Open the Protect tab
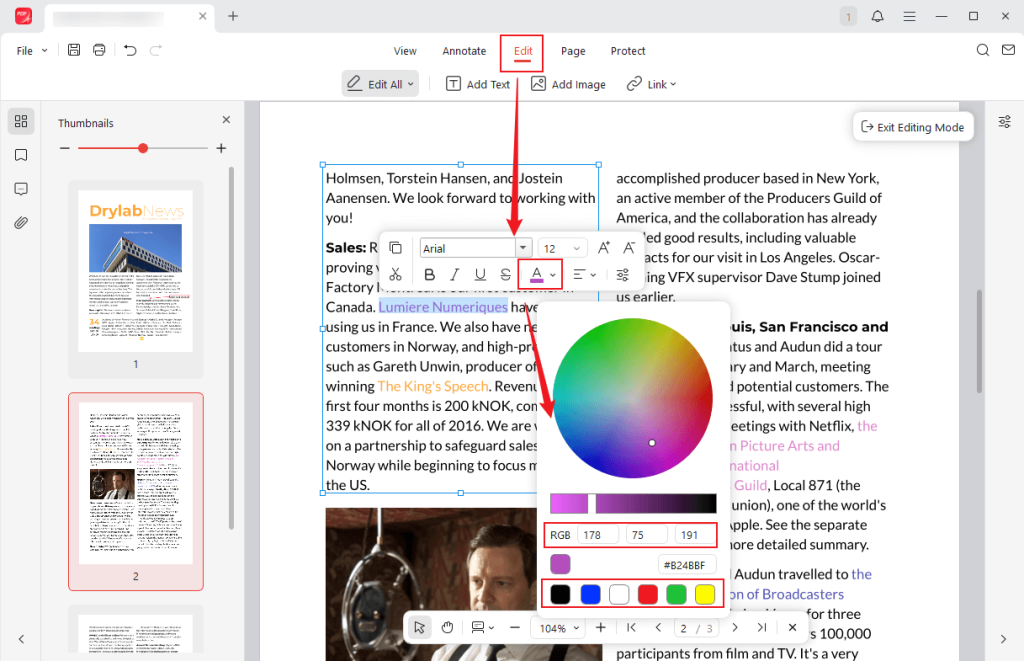Viewport: 1024px width, 661px height. pyautogui.click(x=628, y=51)
